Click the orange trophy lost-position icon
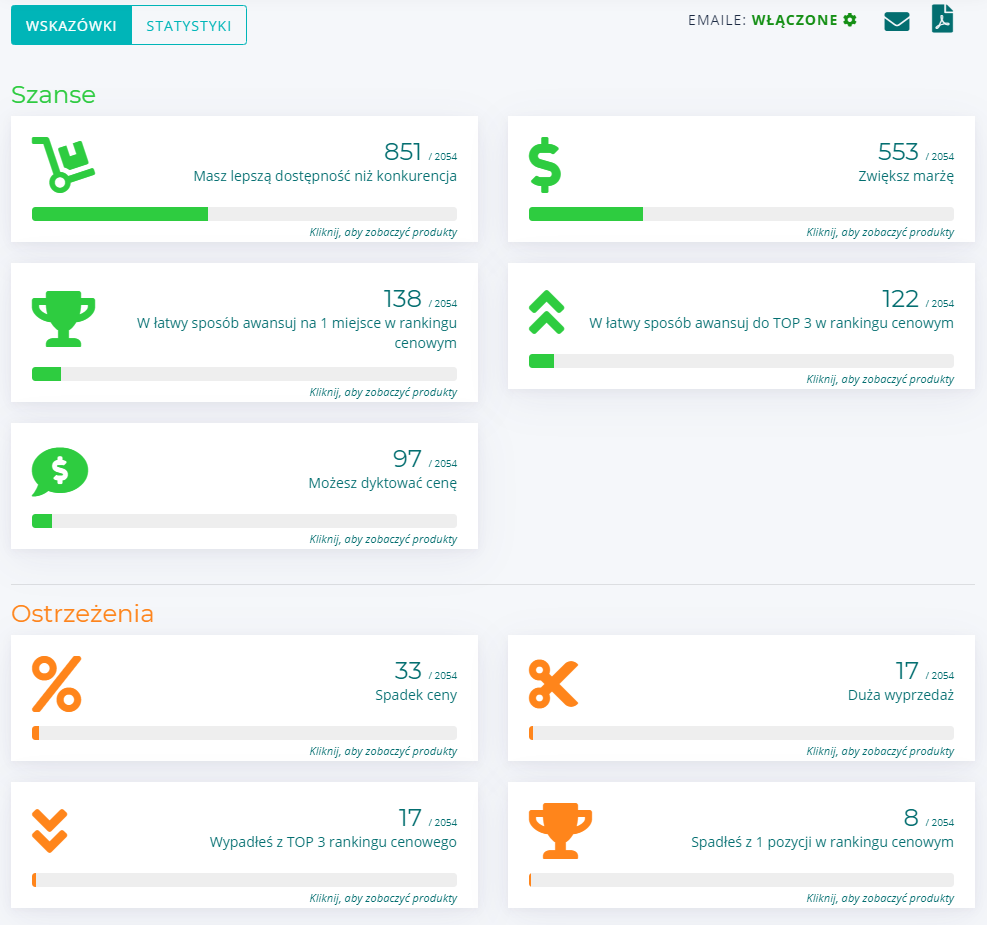Image resolution: width=987 pixels, height=925 pixels. (x=560, y=832)
